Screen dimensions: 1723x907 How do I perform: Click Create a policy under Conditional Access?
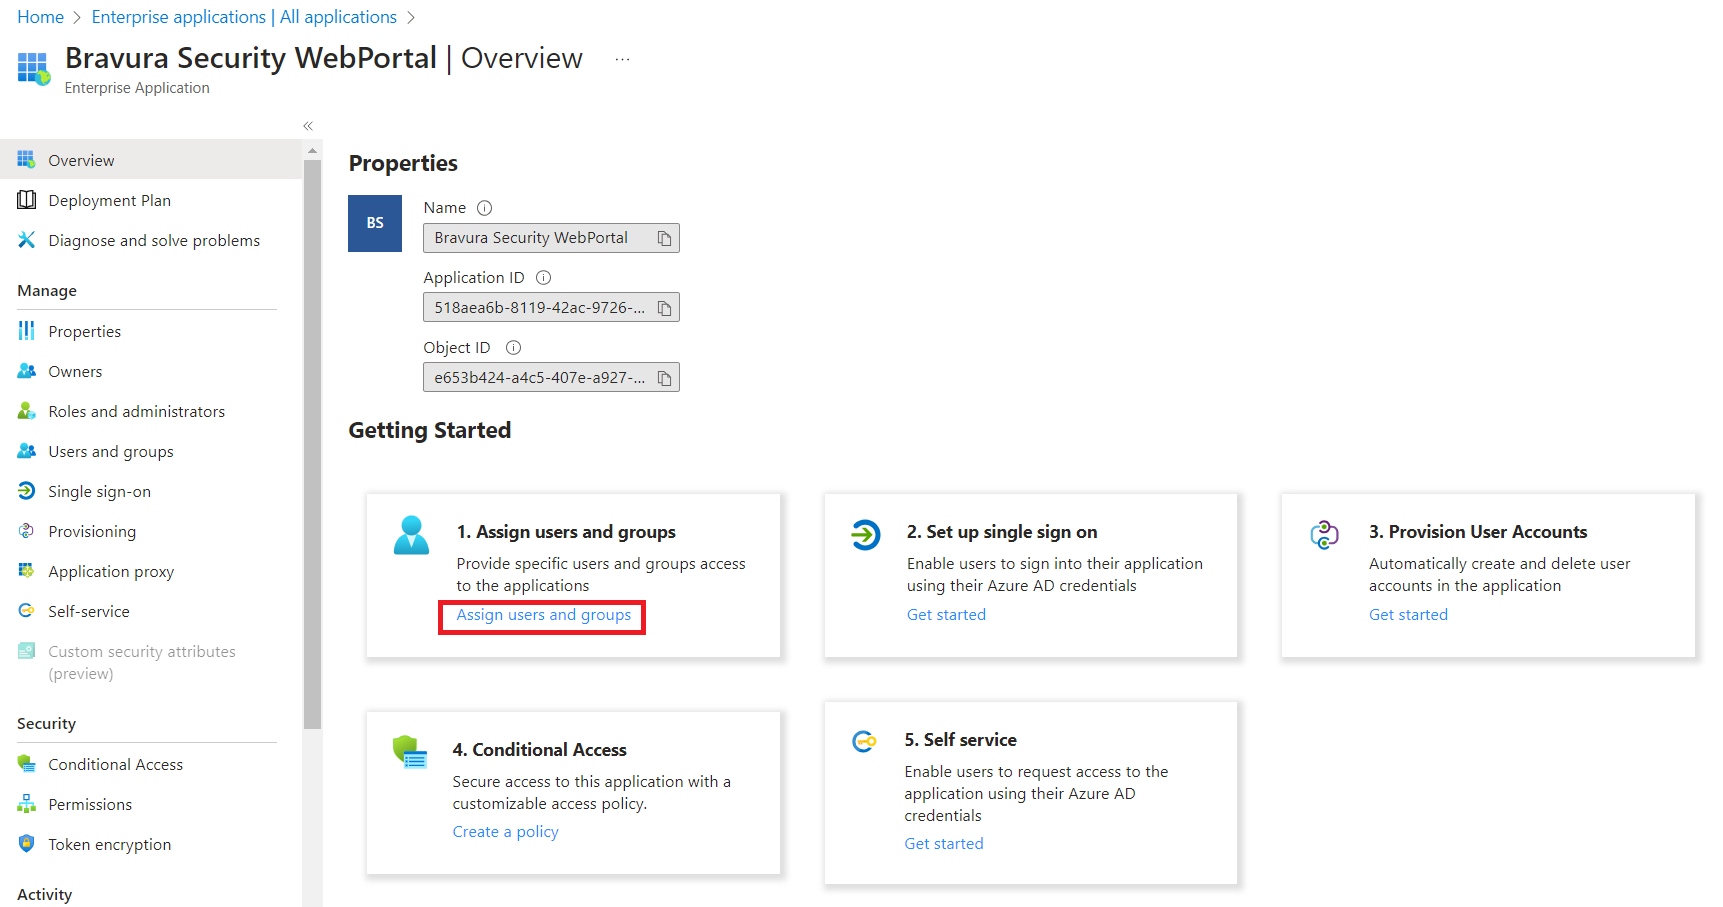(x=505, y=831)
